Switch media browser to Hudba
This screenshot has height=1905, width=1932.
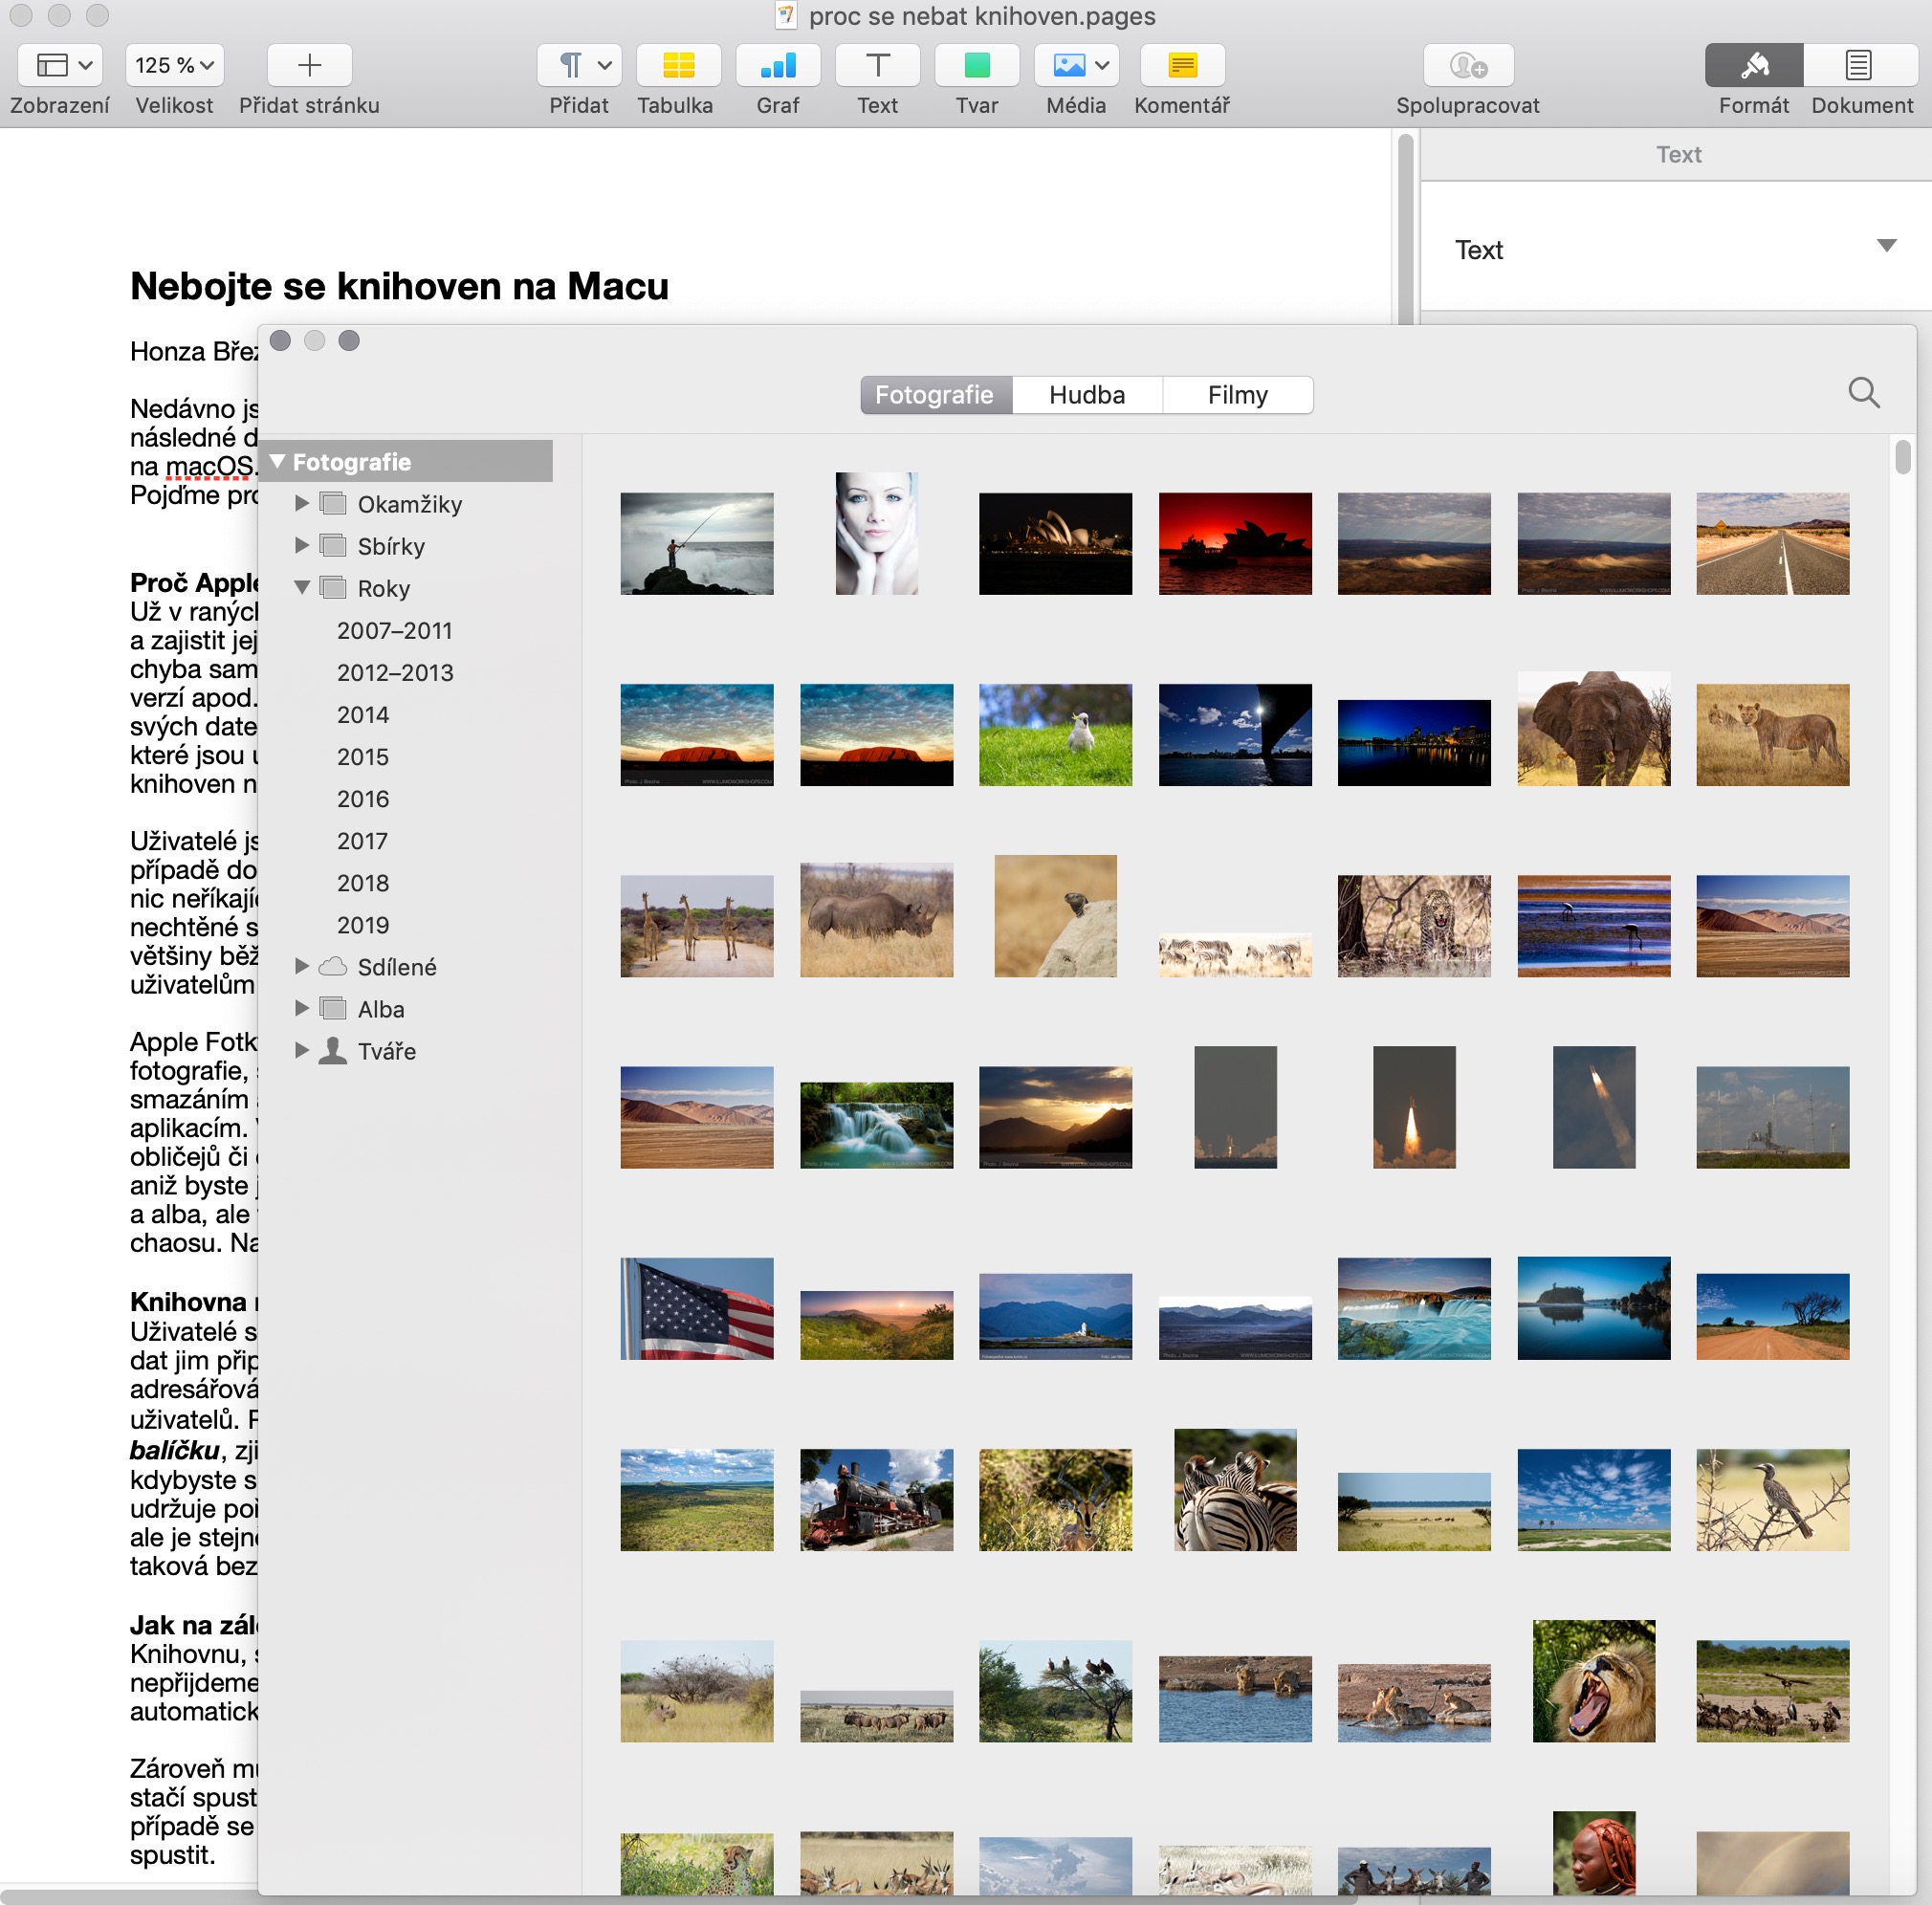coord(1087,395)
